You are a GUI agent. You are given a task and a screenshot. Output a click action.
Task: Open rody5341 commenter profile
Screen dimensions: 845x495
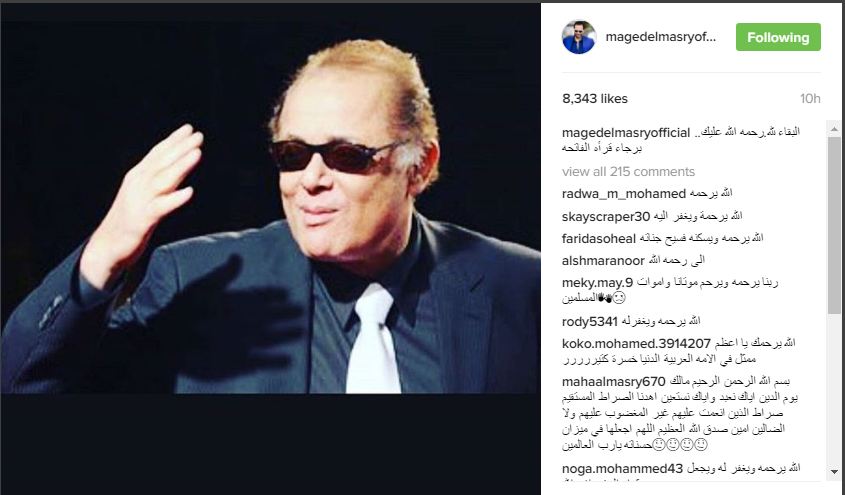pyautogui.click(x=590, y=322)
